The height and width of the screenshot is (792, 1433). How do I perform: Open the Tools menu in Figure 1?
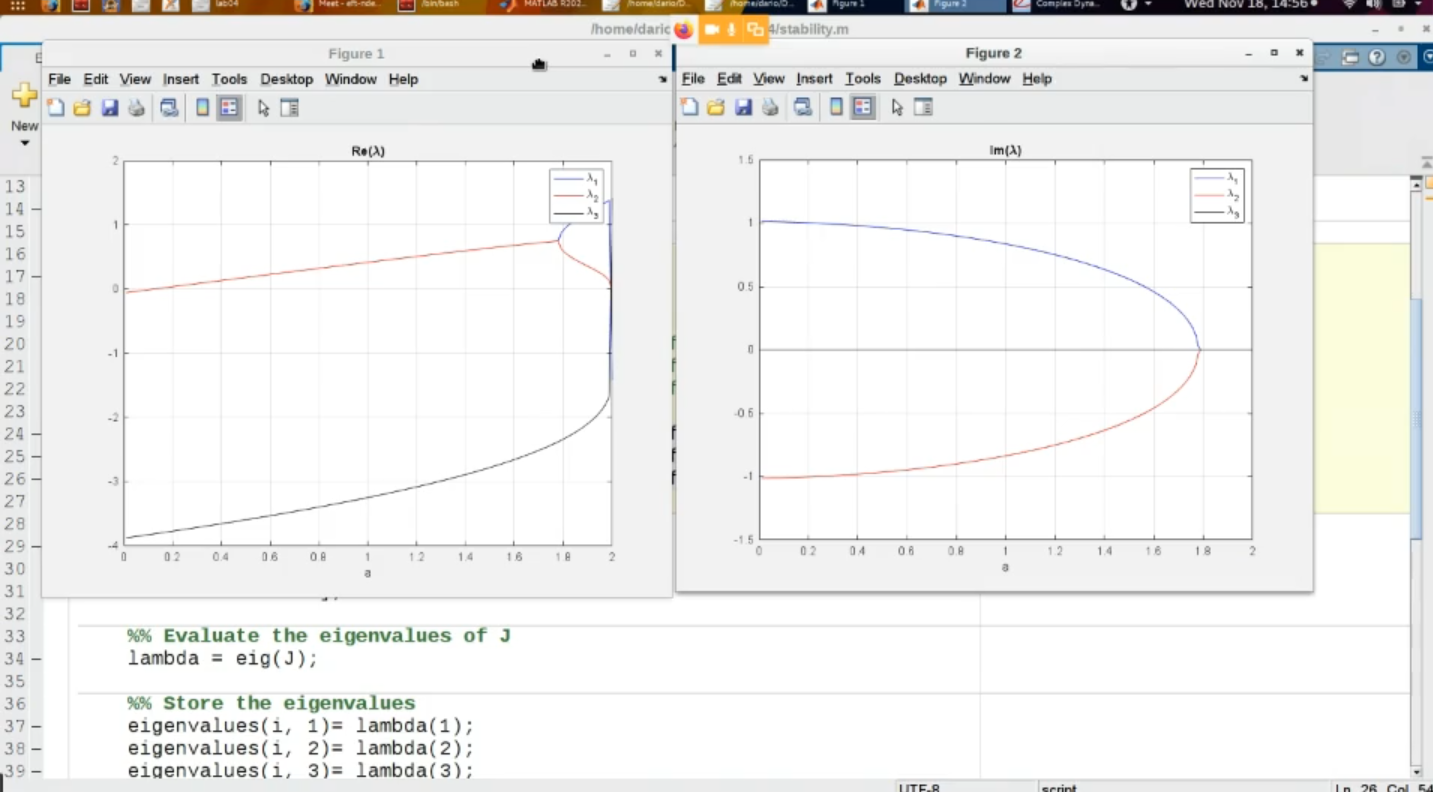229,79
